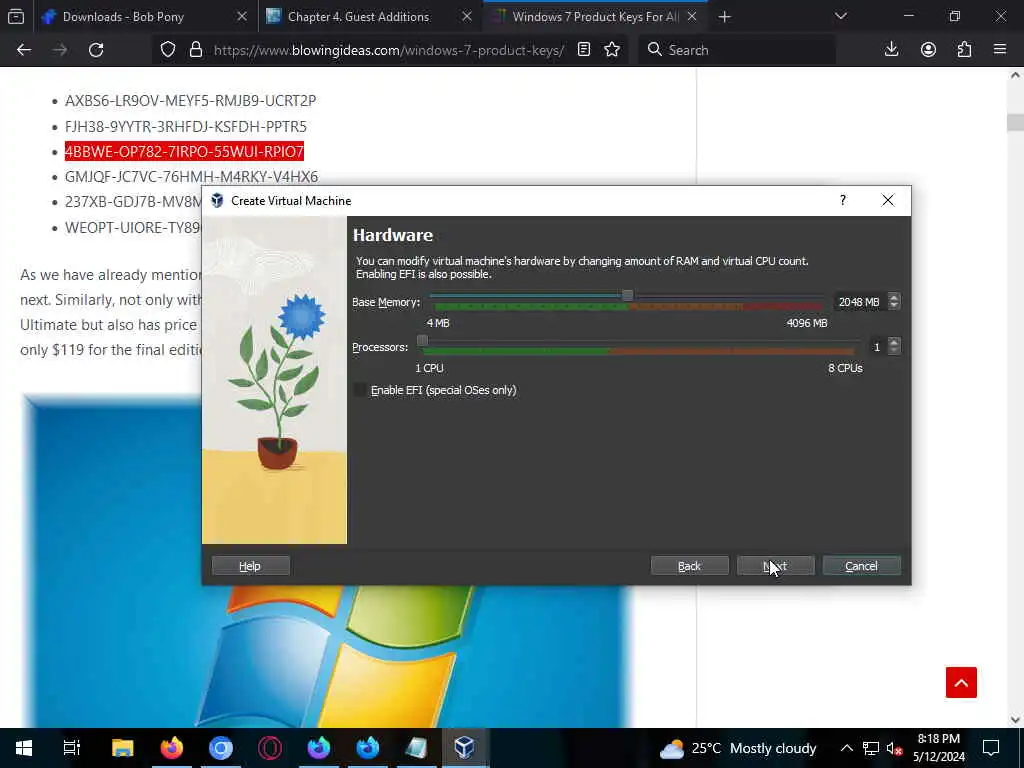Reload the page in Firefox

click(x=96, y=50)
